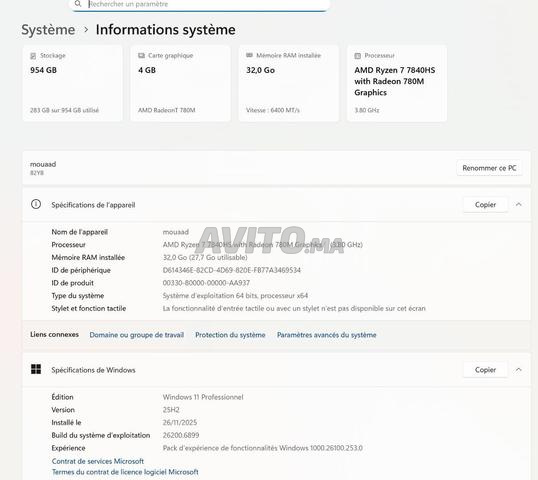Screen dimensions: 538x480
Task: Click the Windows logo beside Spécifications de Windows
Action: click(x=36, y=369)
